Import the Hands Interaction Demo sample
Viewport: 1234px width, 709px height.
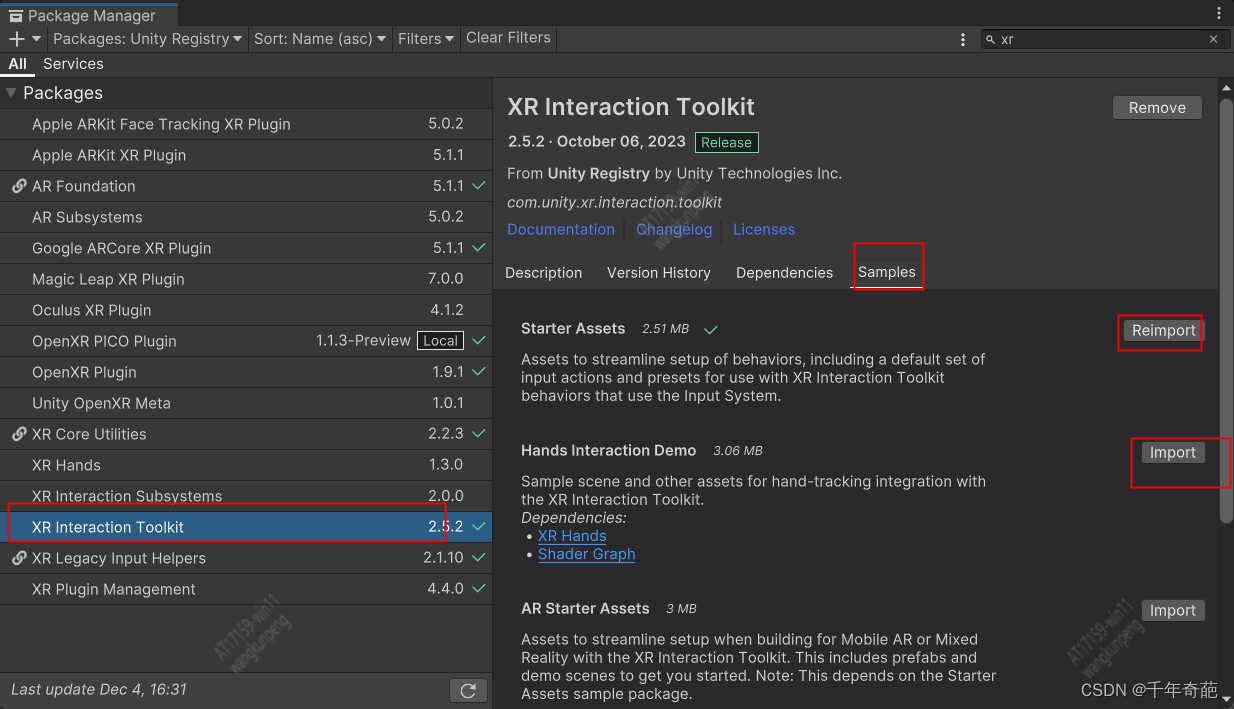click(x=1173, y=453)
